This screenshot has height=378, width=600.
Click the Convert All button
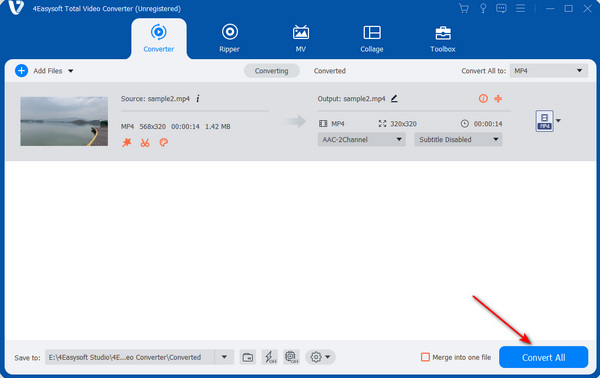pos(543,357)
